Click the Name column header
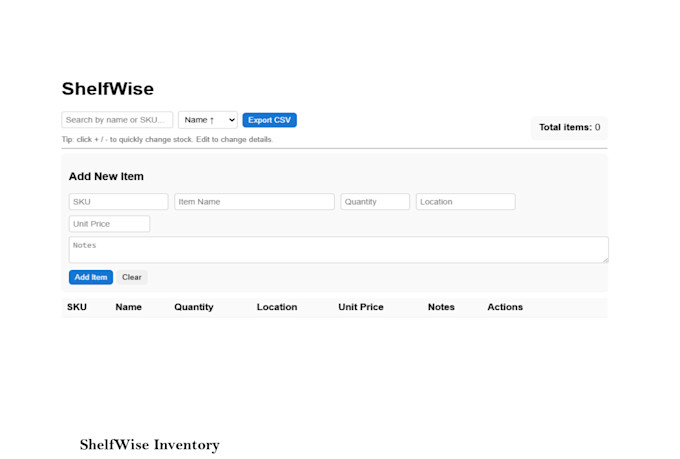Image resolution: width=680 pixels, height=459 pixels. click(128, 307)
